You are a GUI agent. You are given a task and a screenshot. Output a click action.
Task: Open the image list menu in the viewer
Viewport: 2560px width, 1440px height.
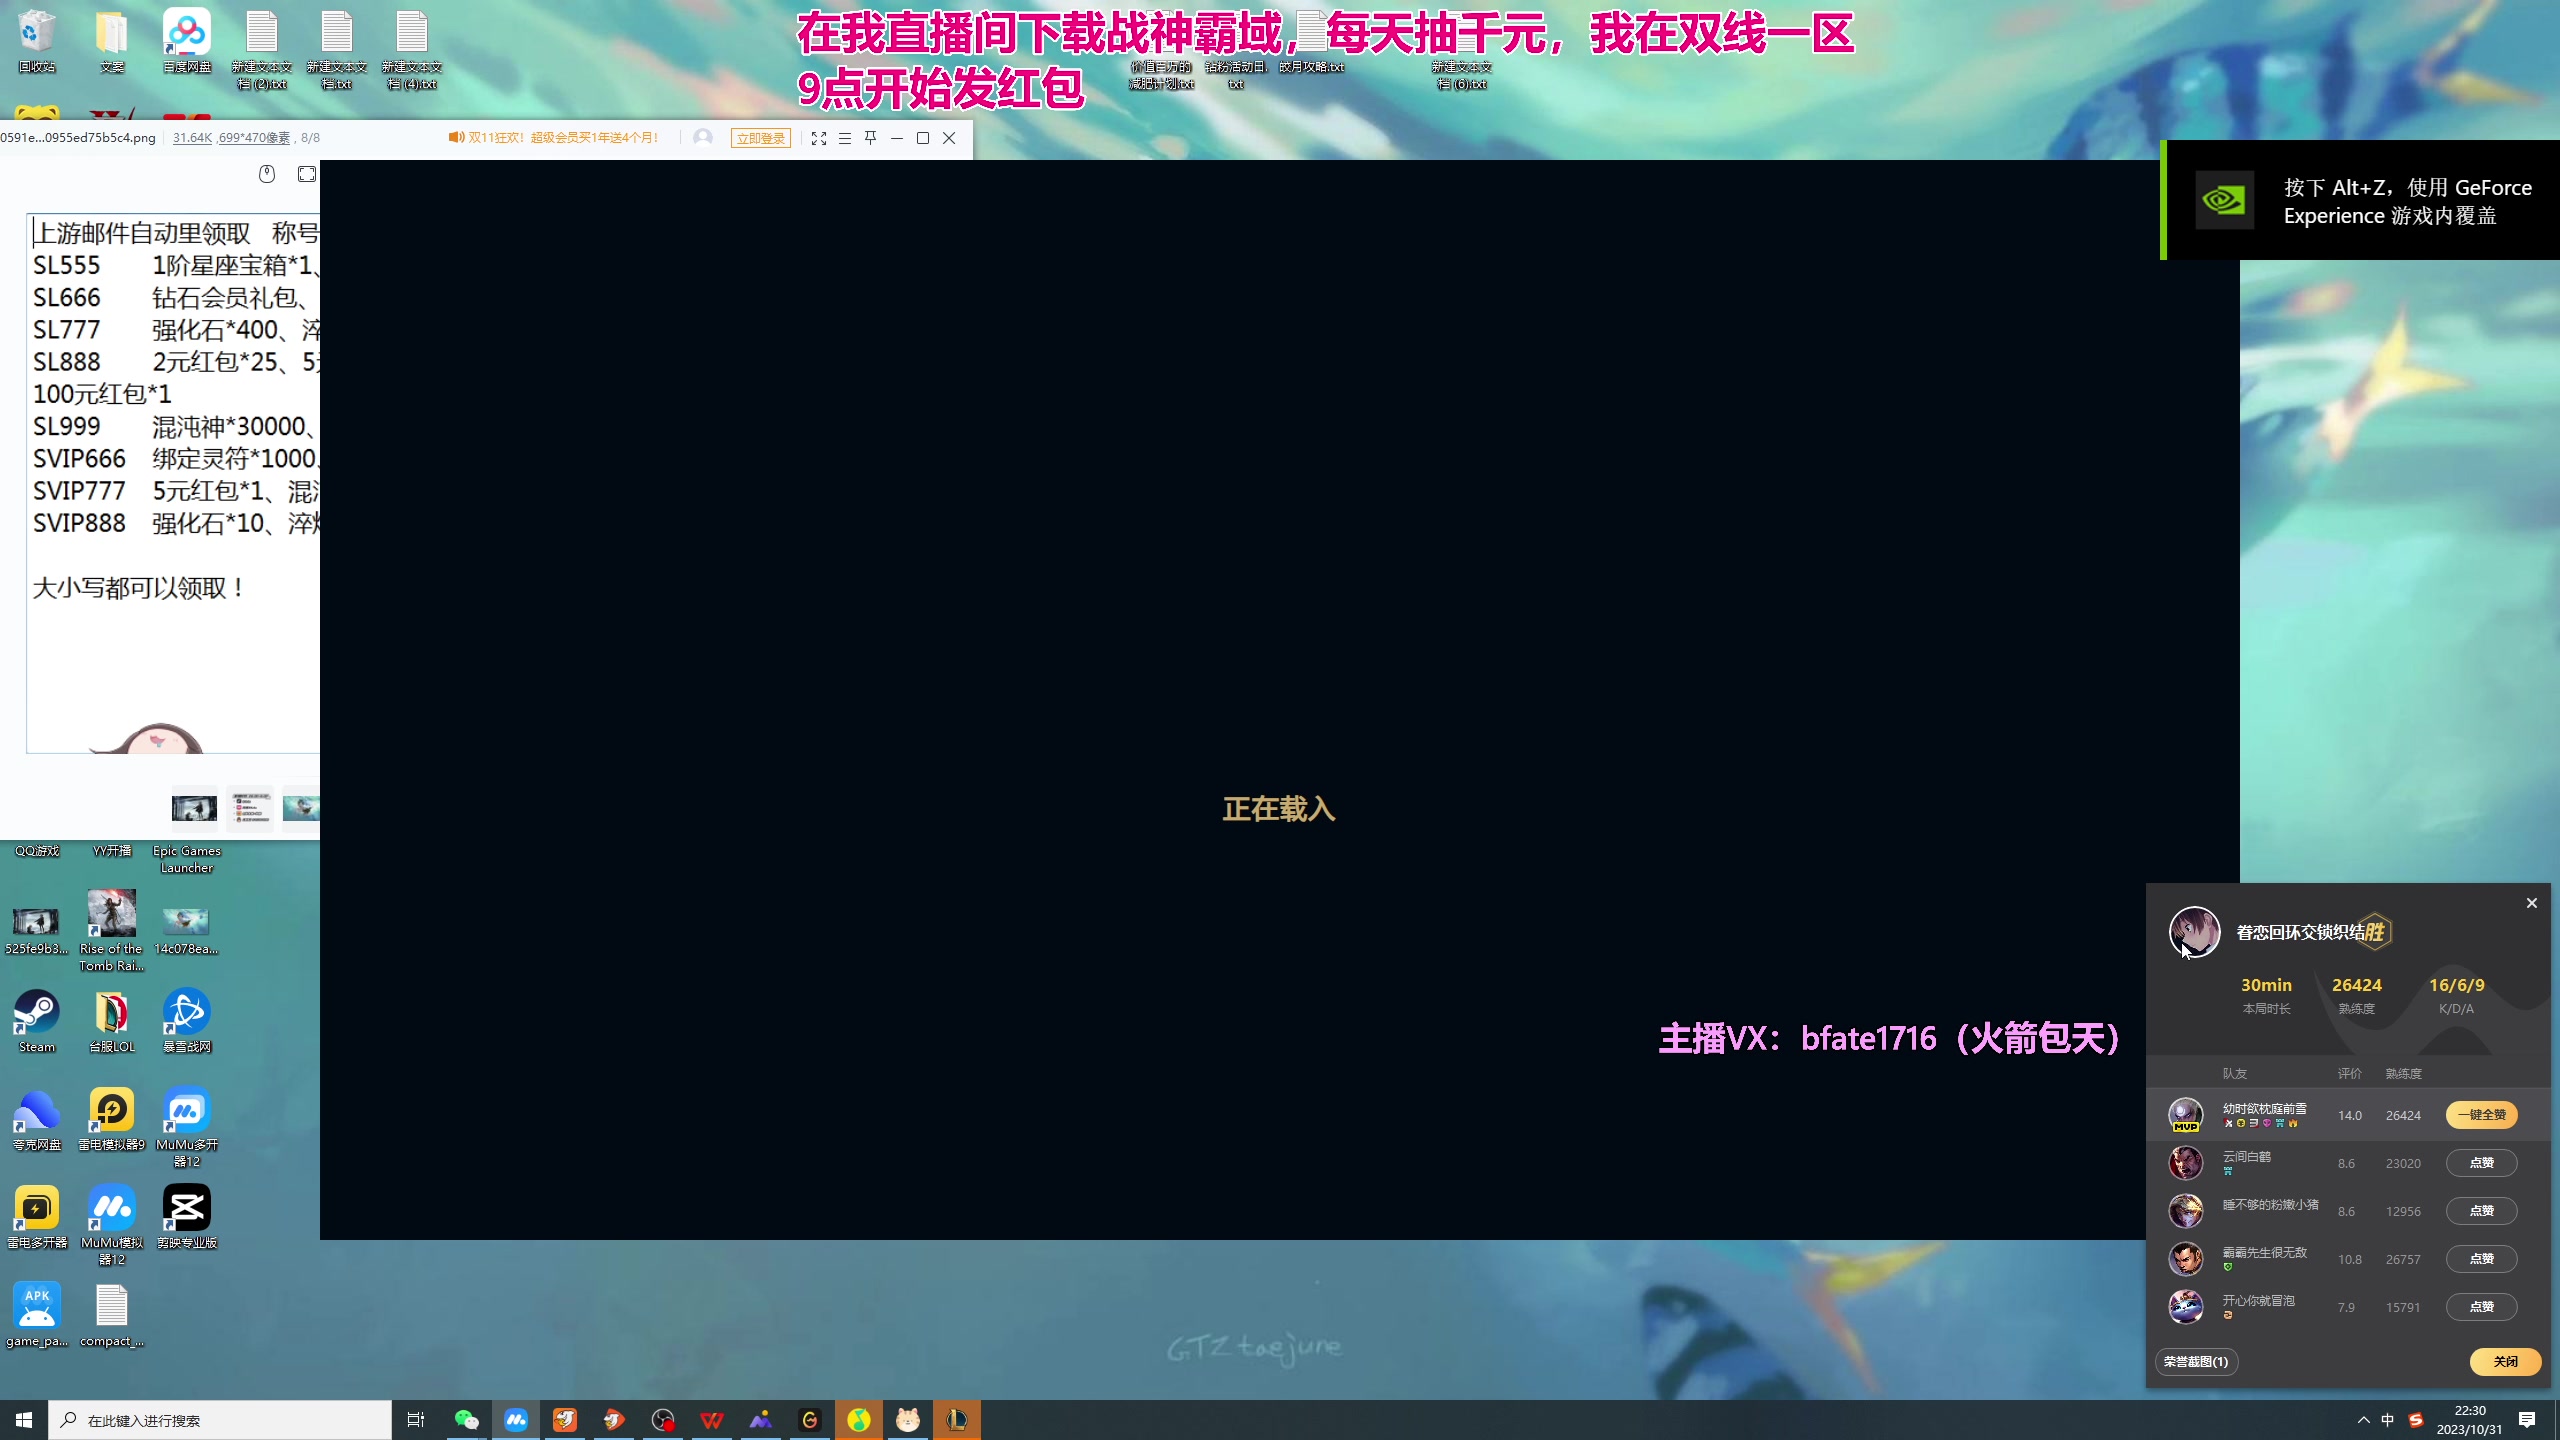(846, 138)
